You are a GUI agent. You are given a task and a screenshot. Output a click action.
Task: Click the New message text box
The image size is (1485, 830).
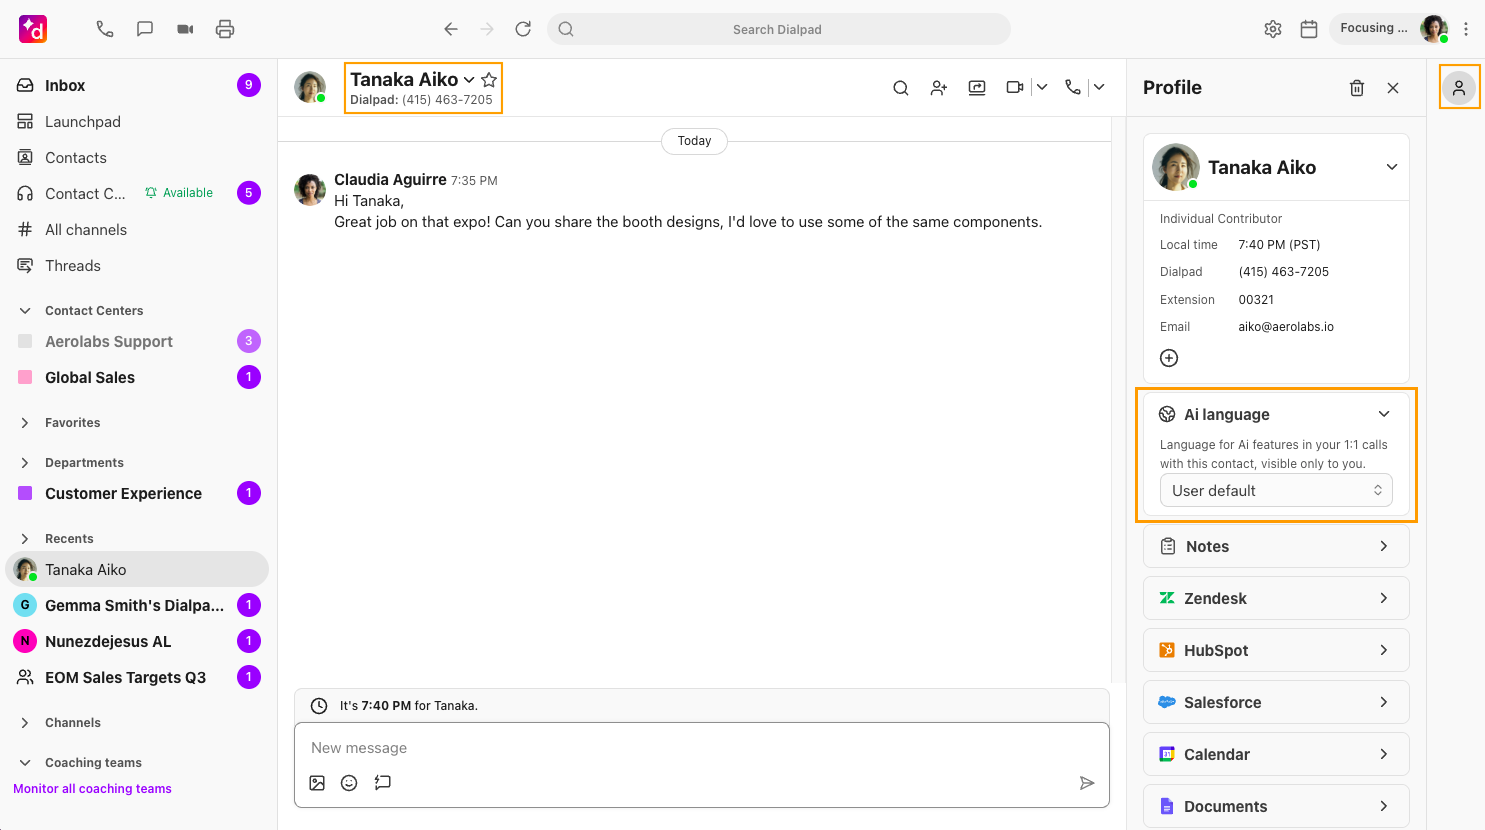click(702, 748)
